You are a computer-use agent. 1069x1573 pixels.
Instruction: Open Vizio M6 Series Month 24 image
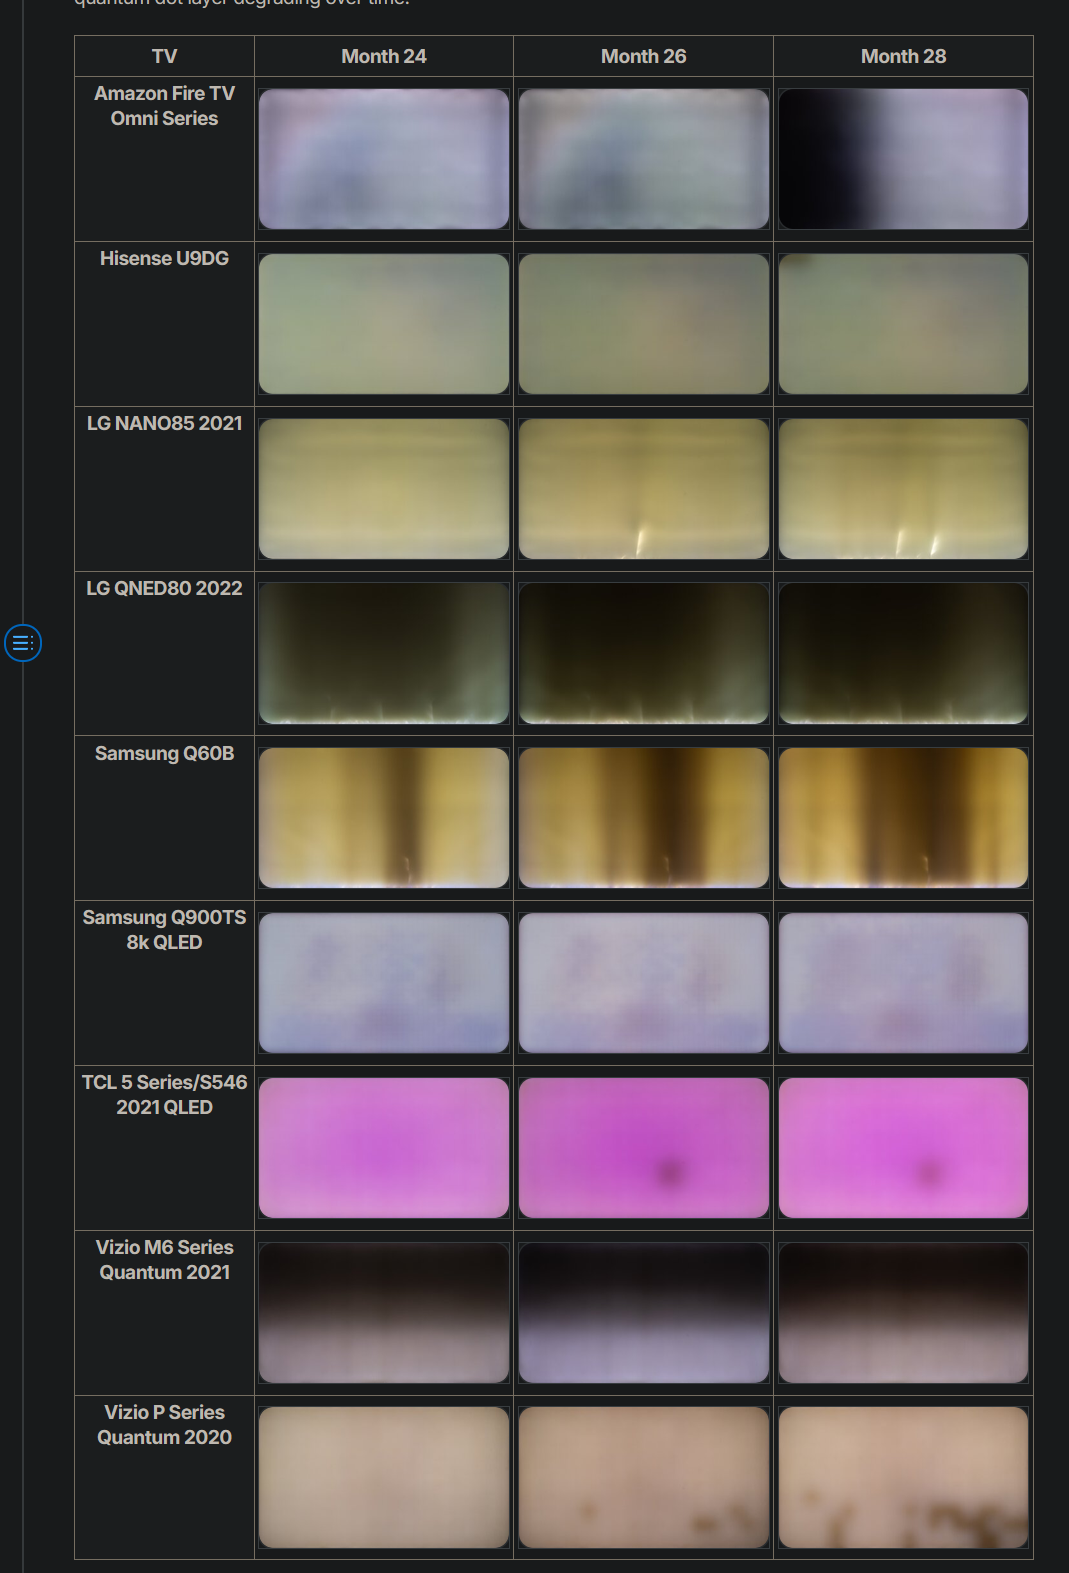pos(384,1313)
